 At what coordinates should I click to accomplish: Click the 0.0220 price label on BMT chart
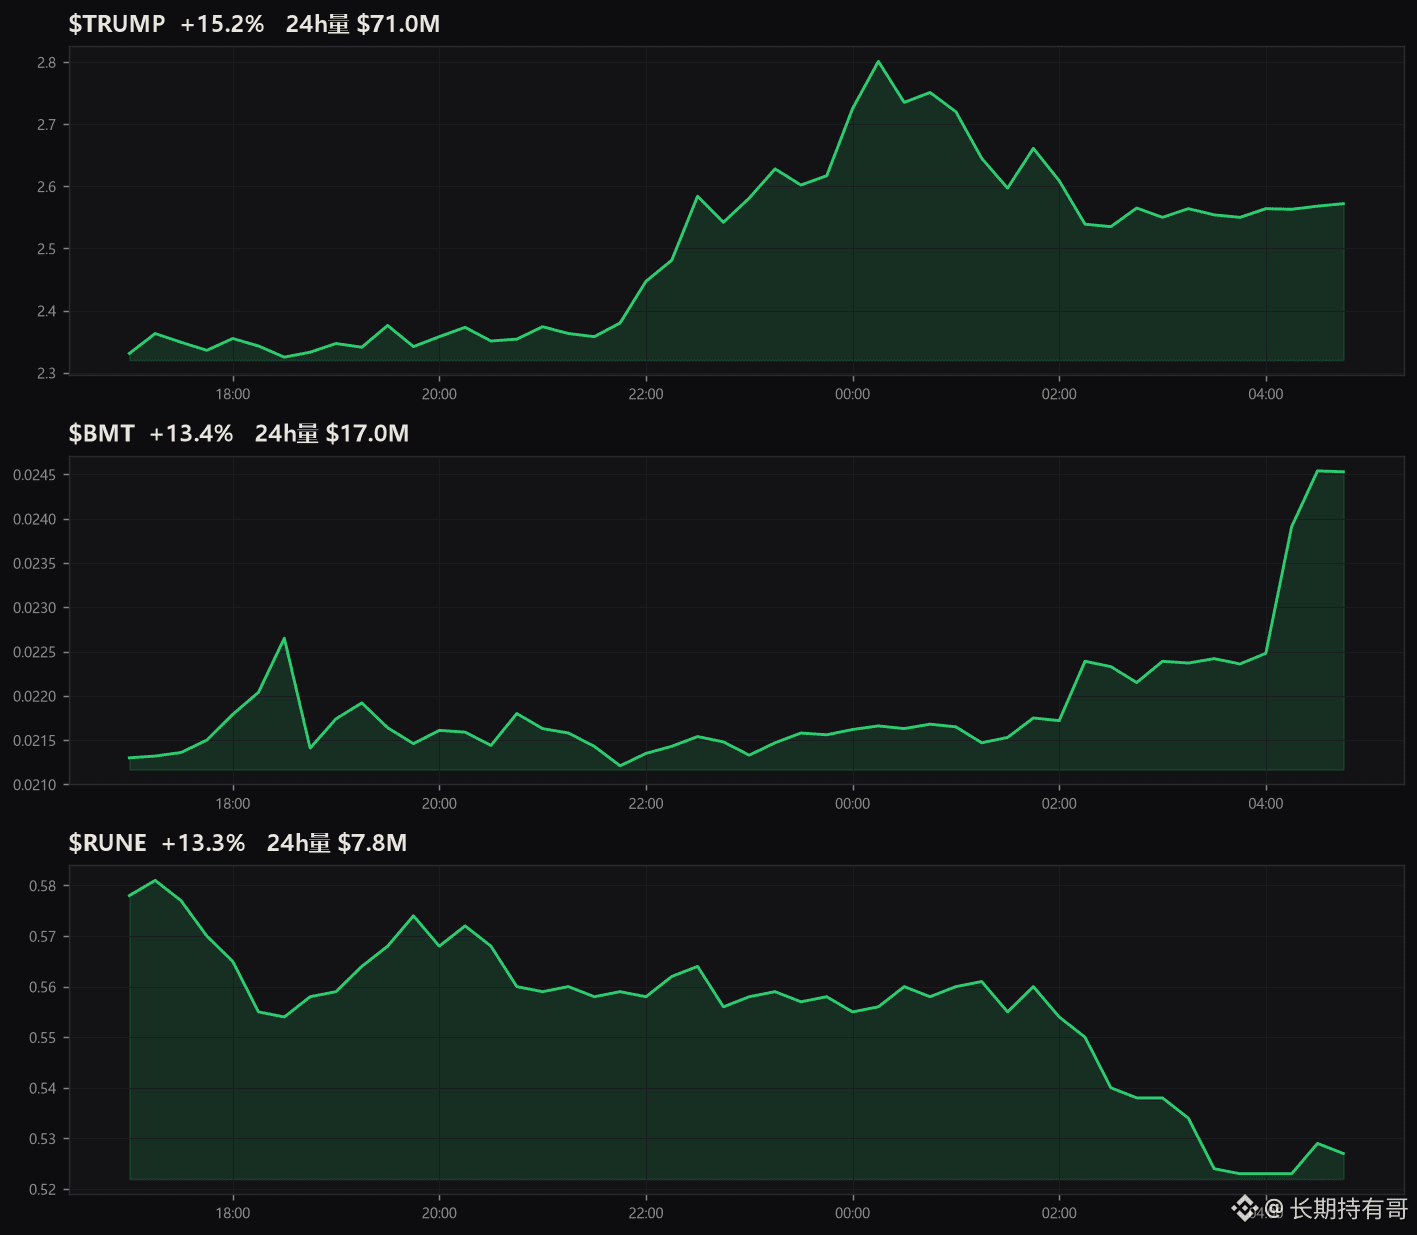[x=35, y=697]
